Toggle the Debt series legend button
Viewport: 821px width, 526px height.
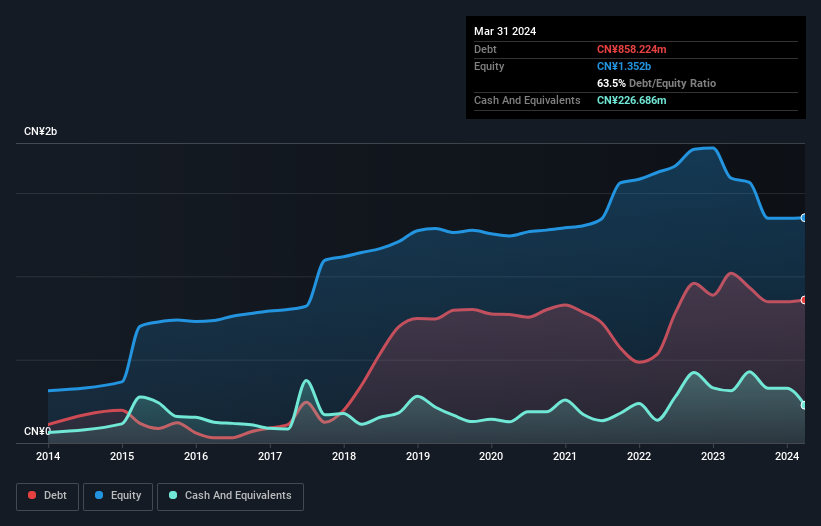tap(47, 496)
